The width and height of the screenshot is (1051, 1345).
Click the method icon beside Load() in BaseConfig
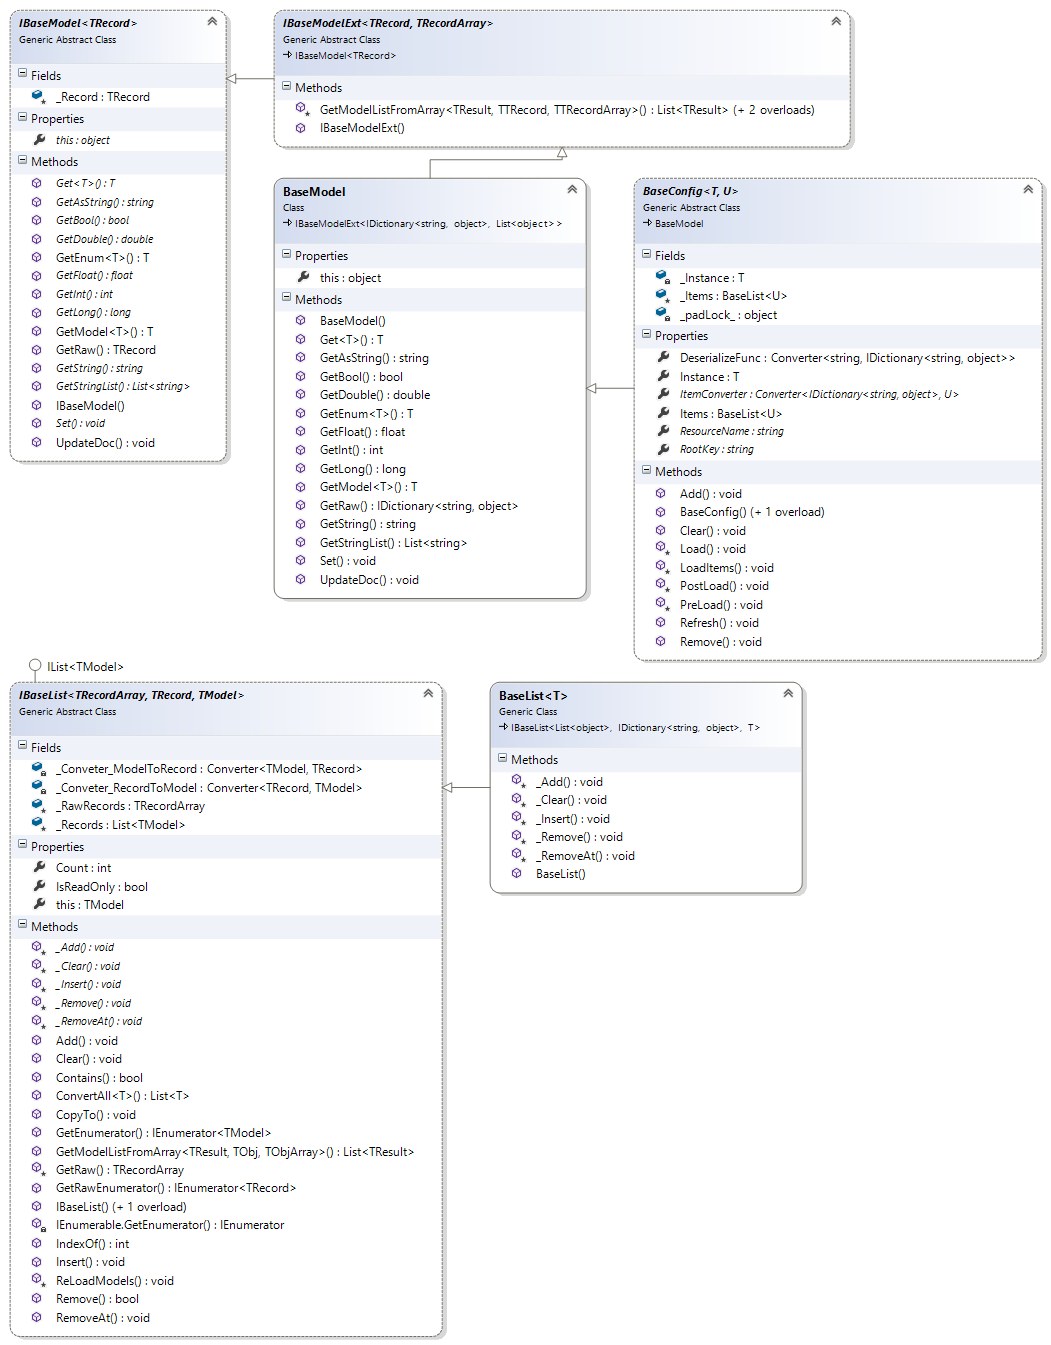pyautogui.click(x=661, y=548)
